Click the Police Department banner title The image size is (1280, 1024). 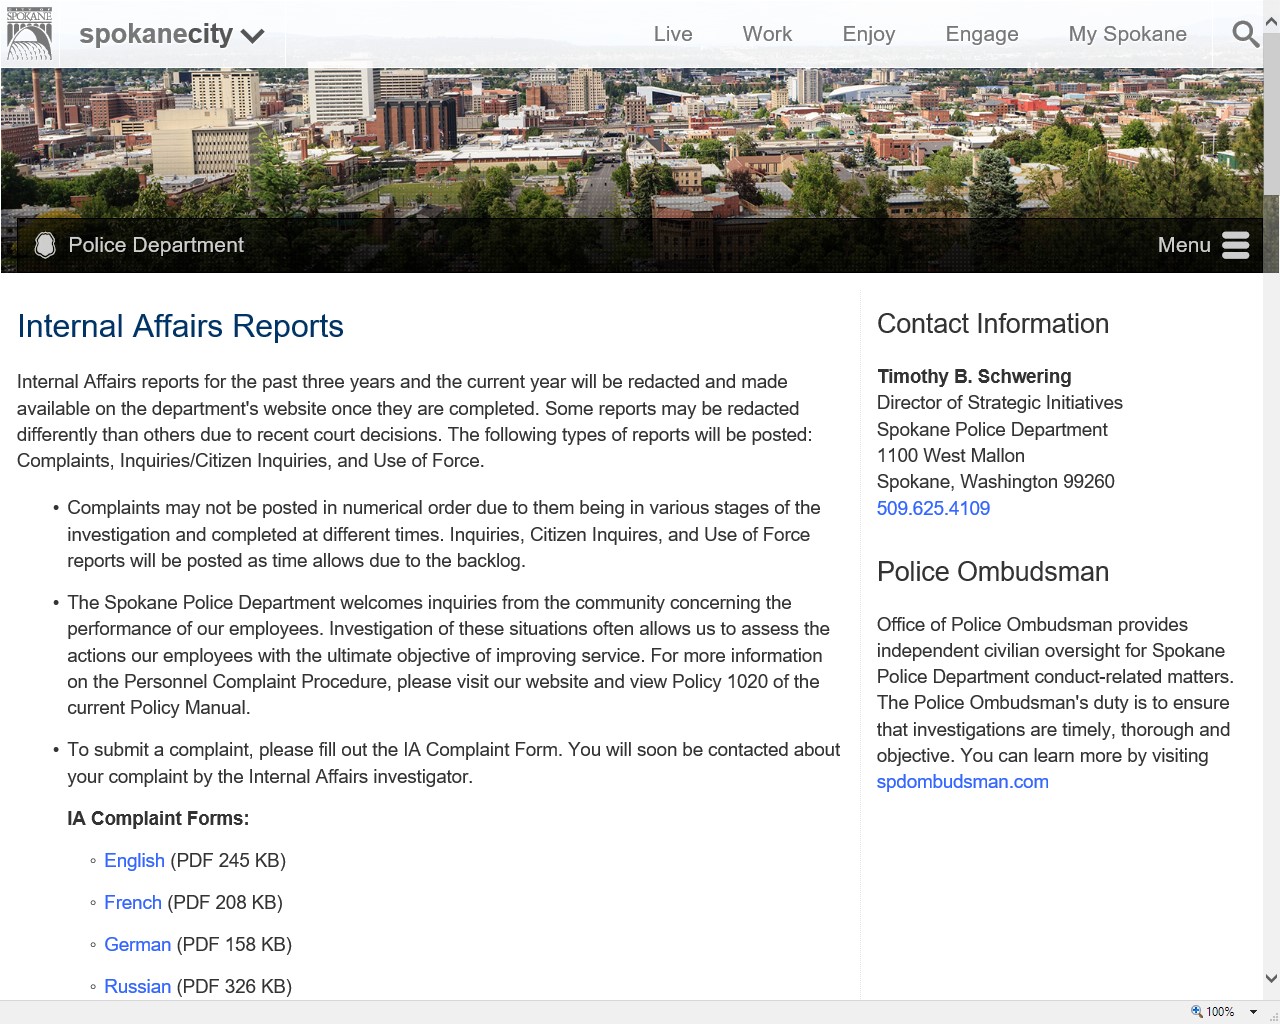156,245
